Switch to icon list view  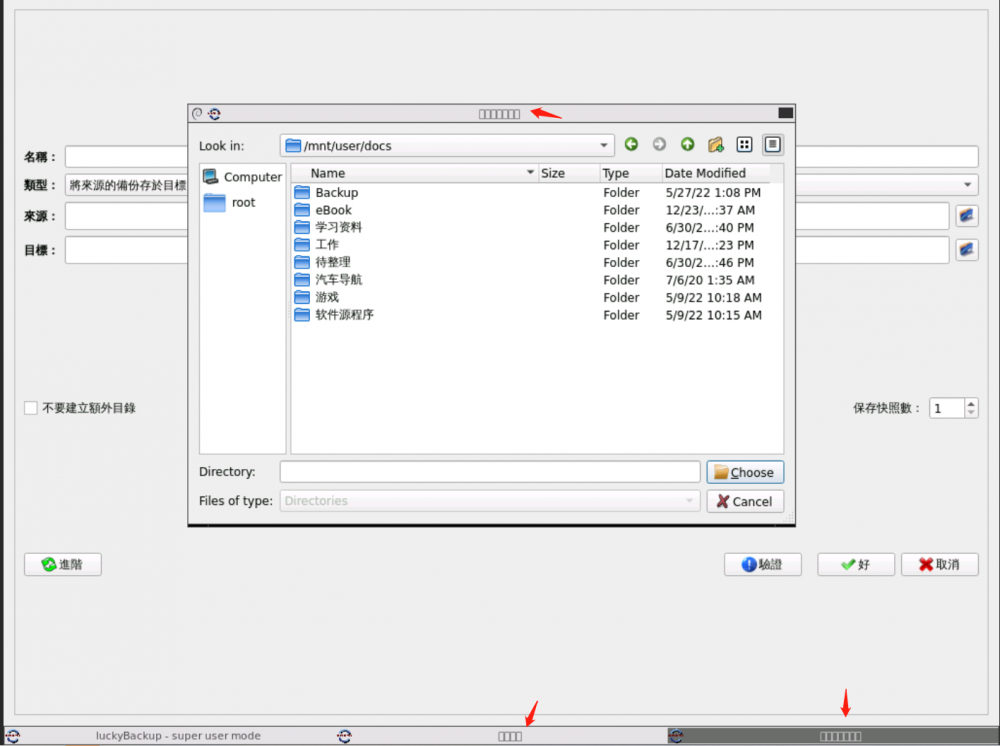tap(744, 145)
